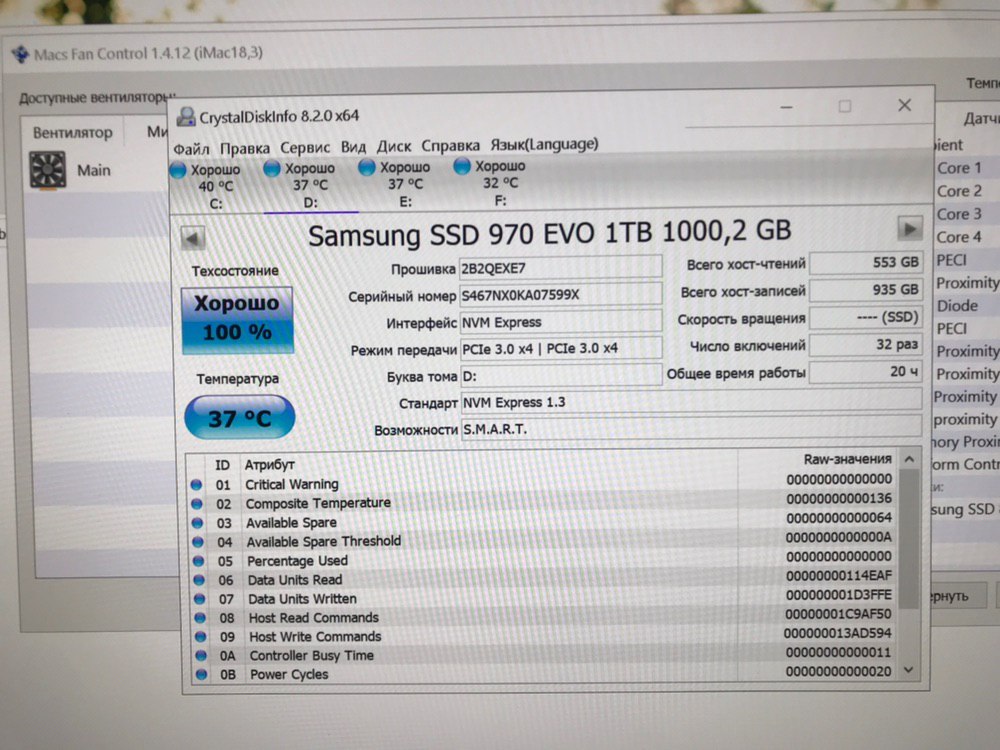
Task: Open the Диск menu
Action: [x=393, y=146]
